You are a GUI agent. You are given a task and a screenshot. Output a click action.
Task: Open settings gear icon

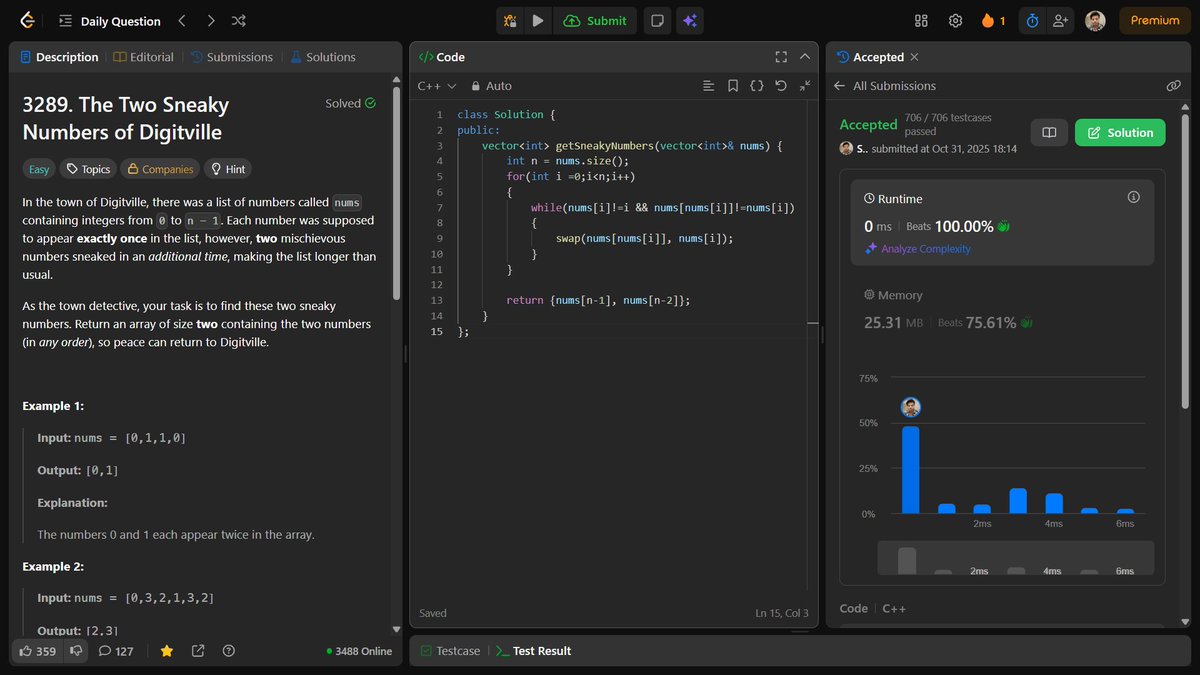tap(955, 20)
